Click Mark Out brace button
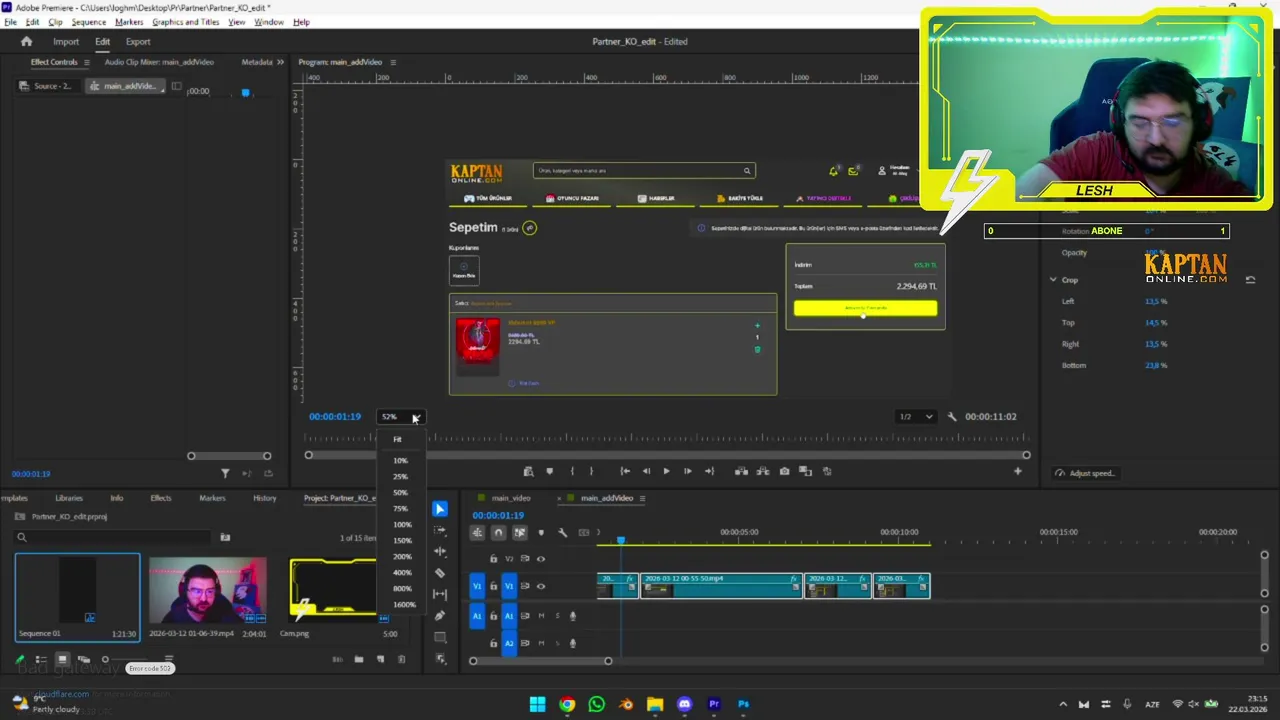 click(x=591, y=471)
